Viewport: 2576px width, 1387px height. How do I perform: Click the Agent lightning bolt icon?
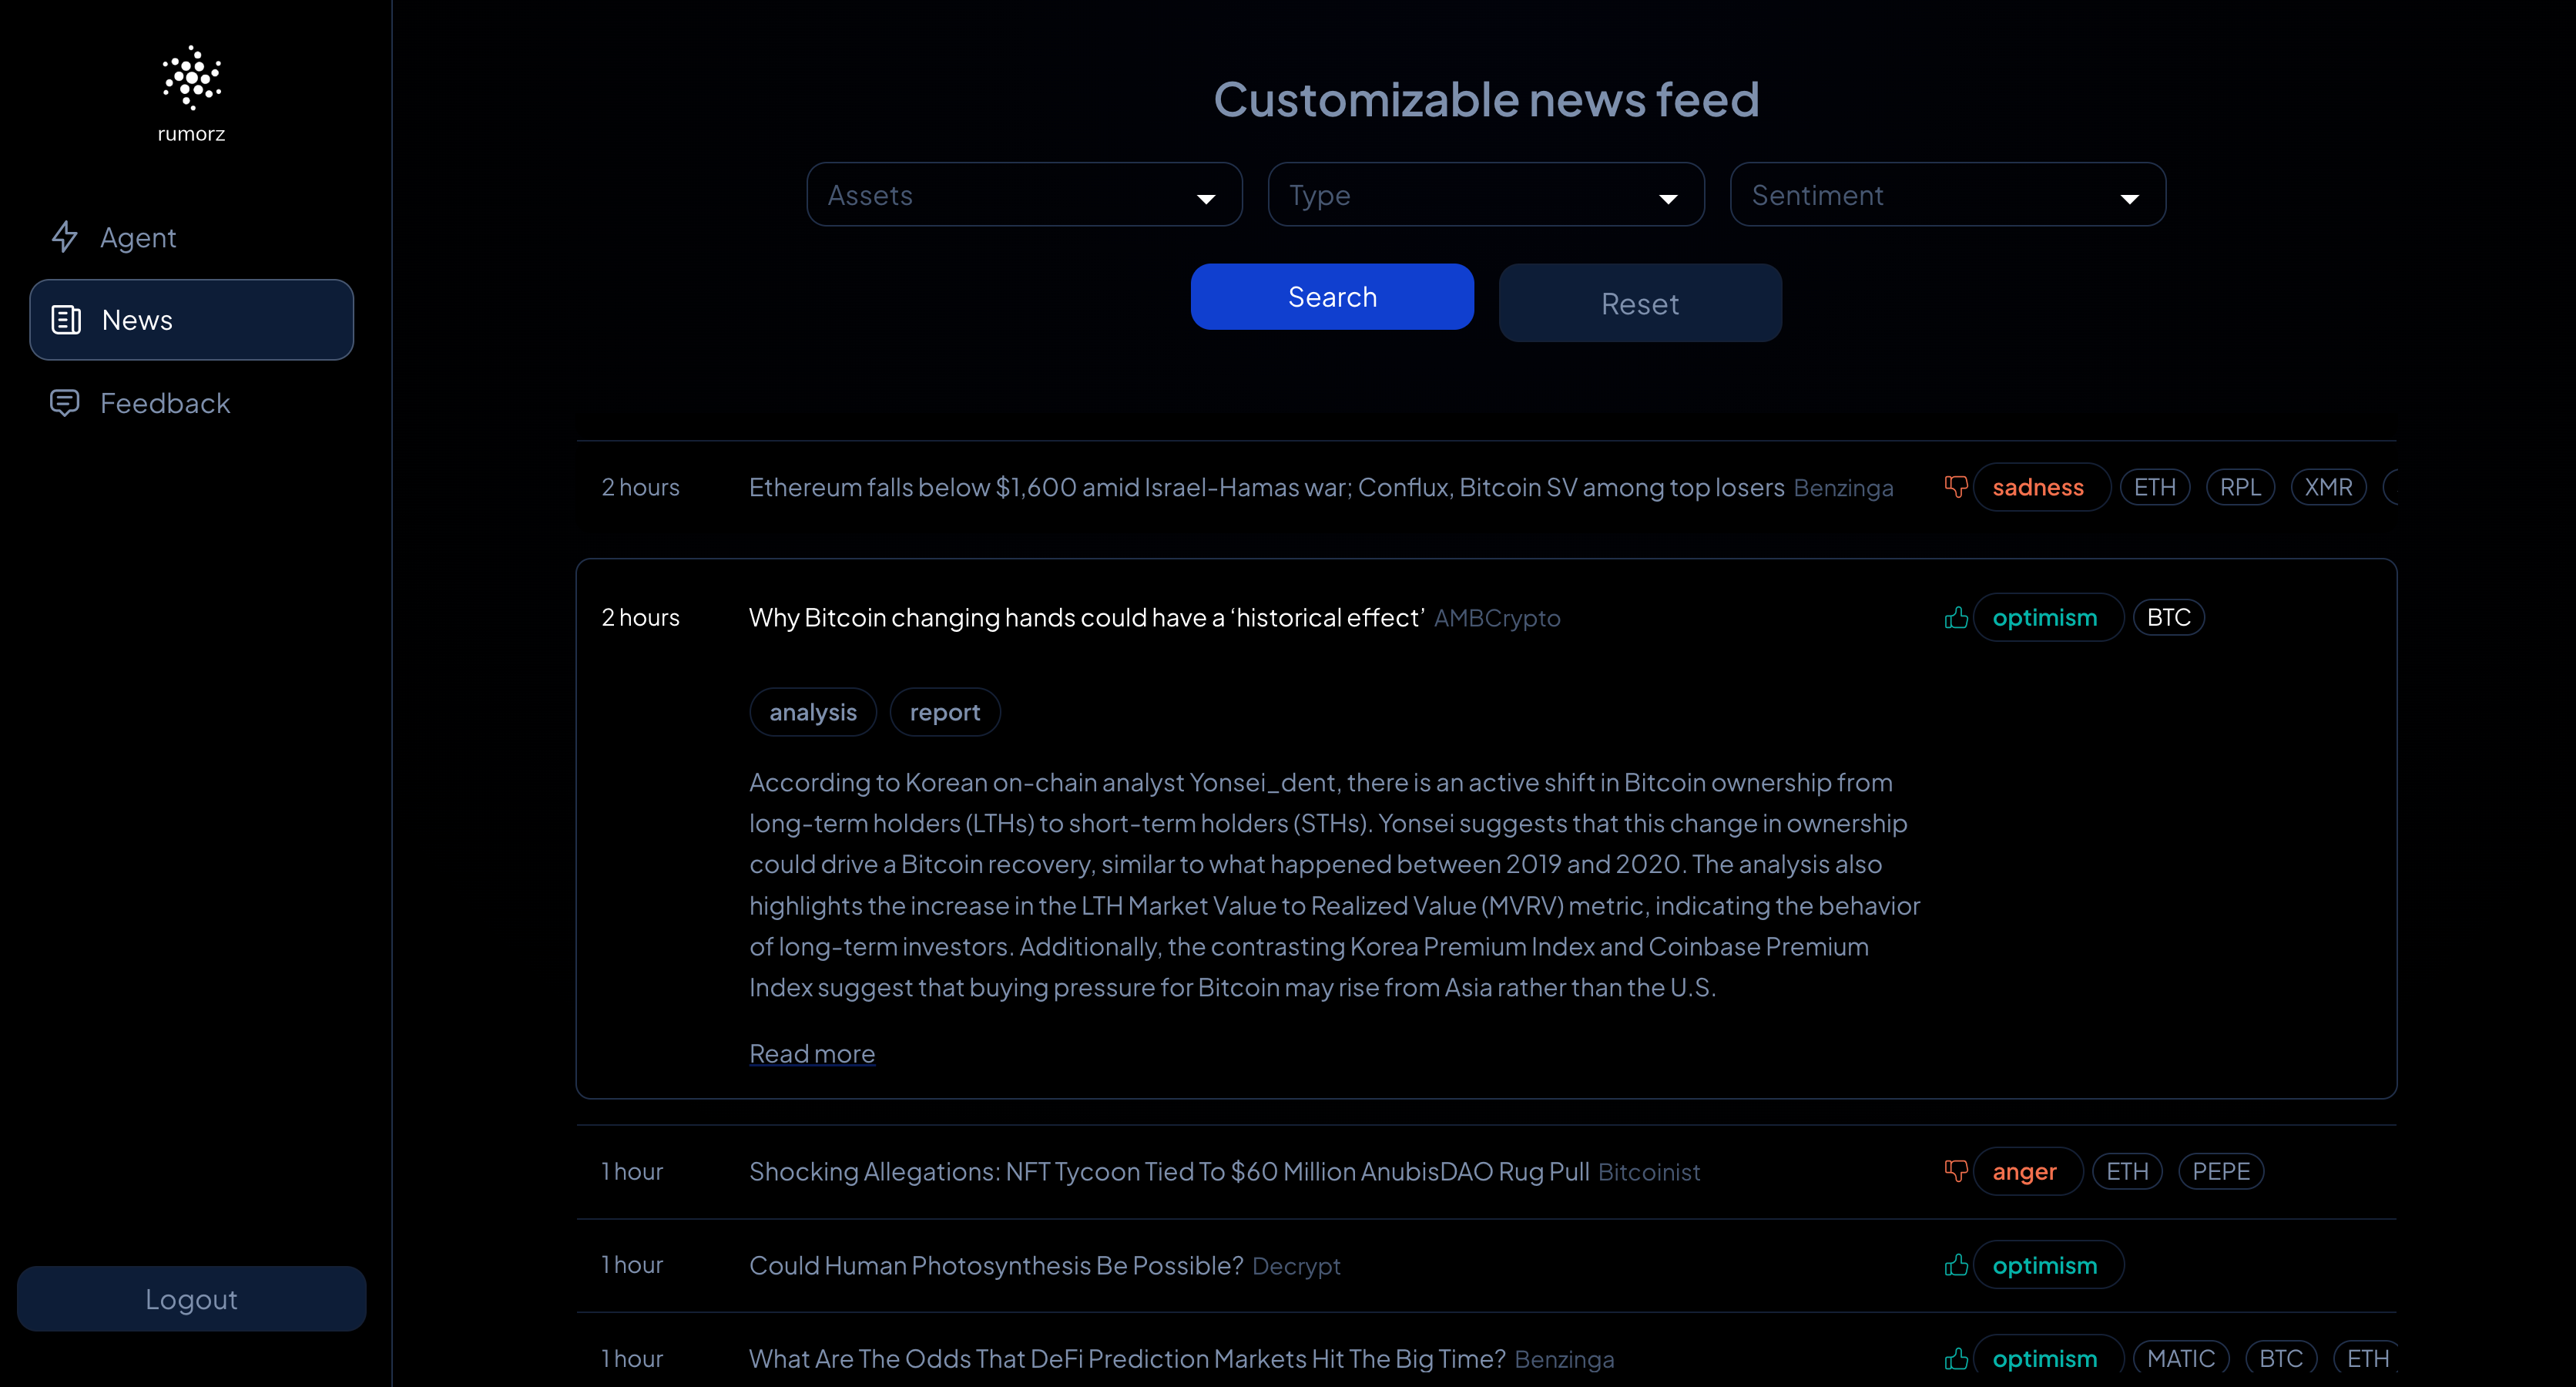coord(65,237)
